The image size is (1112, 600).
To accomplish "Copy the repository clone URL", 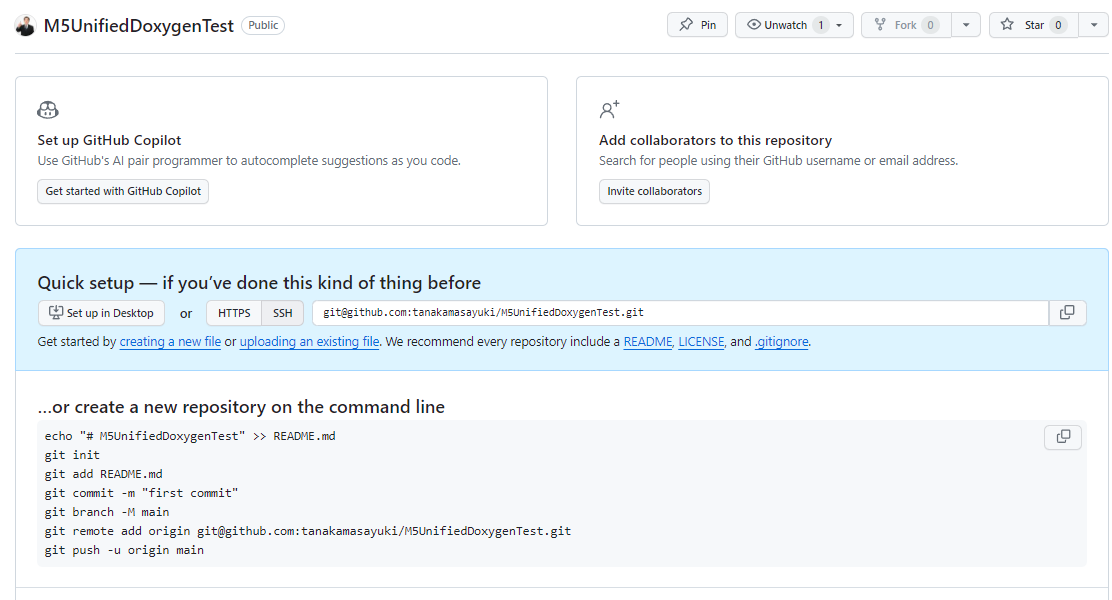I will coord(1067,312).
